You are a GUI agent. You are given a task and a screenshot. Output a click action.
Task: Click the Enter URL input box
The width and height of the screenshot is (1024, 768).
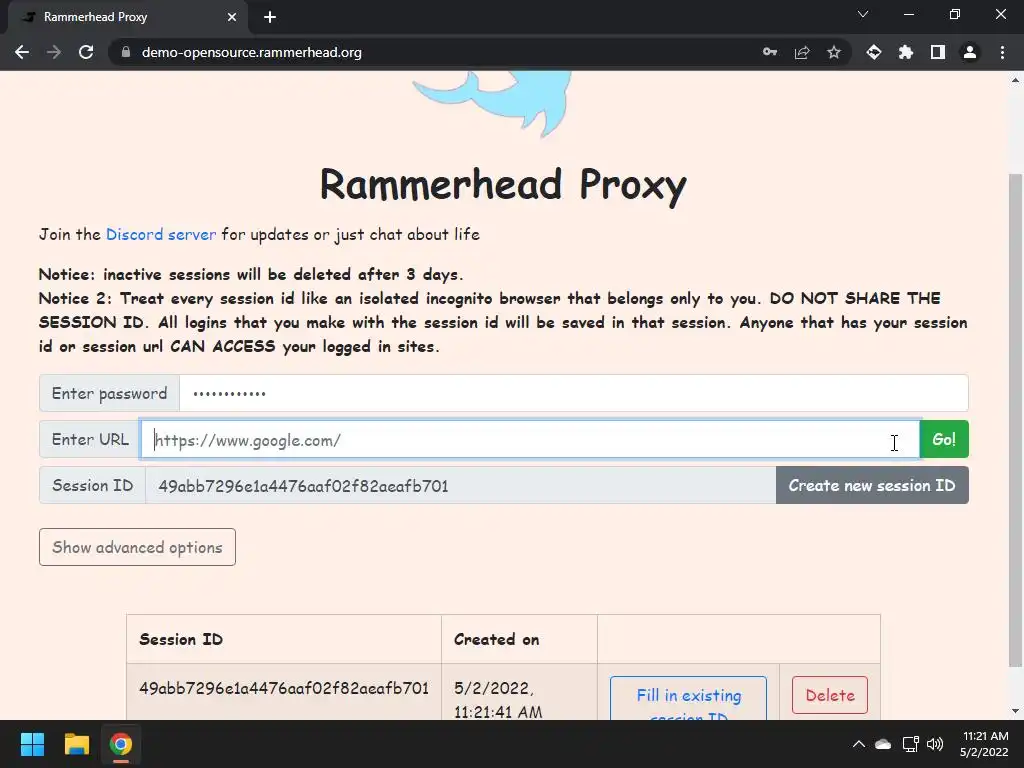(530, 440)
